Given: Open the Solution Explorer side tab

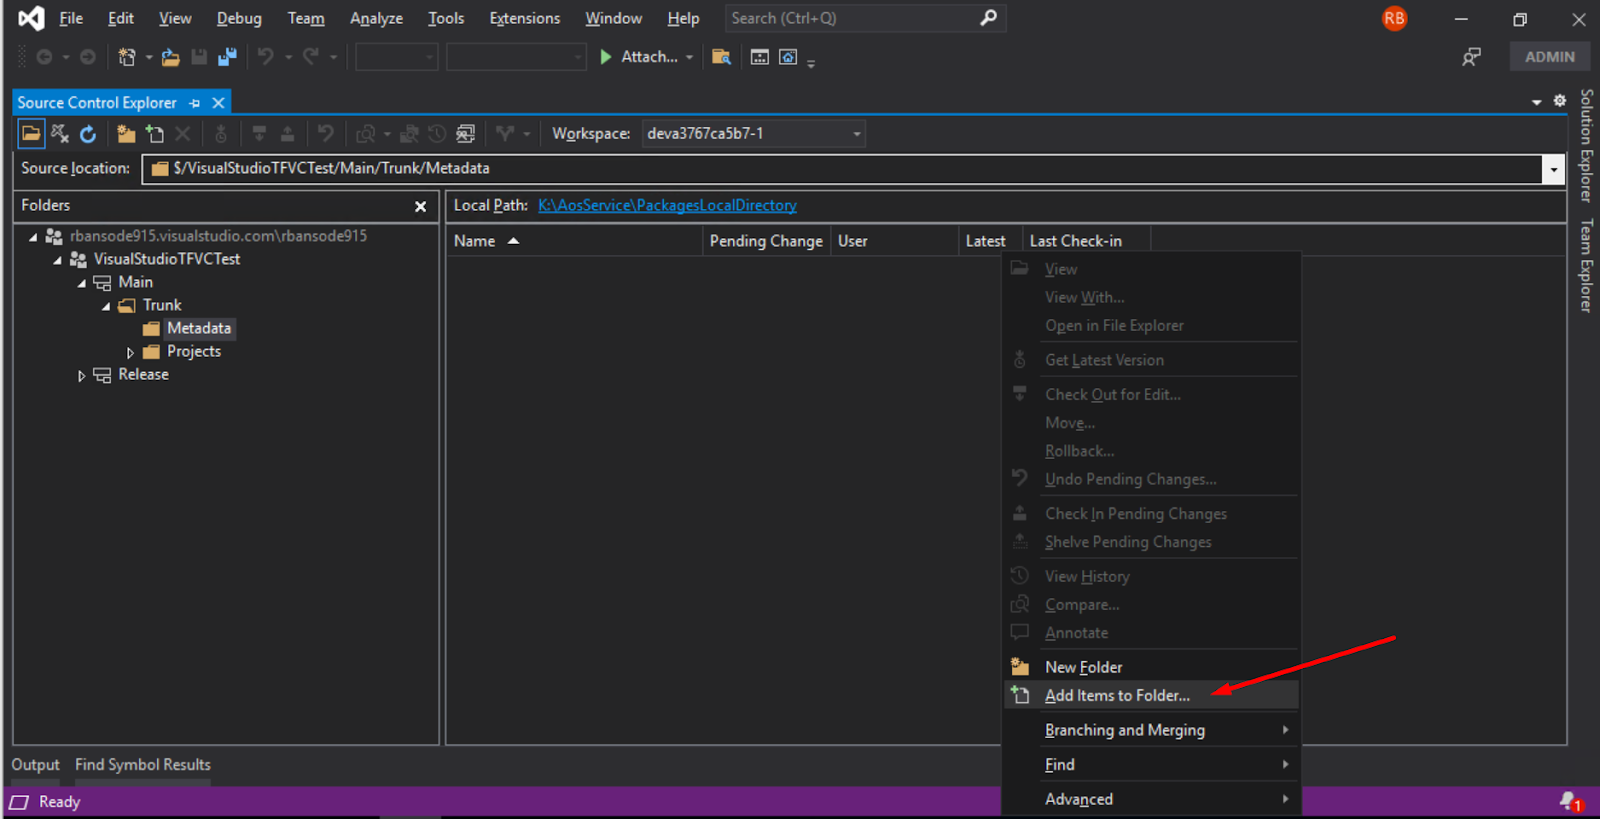Looking at the screenshot, I should pos(1586,146).
